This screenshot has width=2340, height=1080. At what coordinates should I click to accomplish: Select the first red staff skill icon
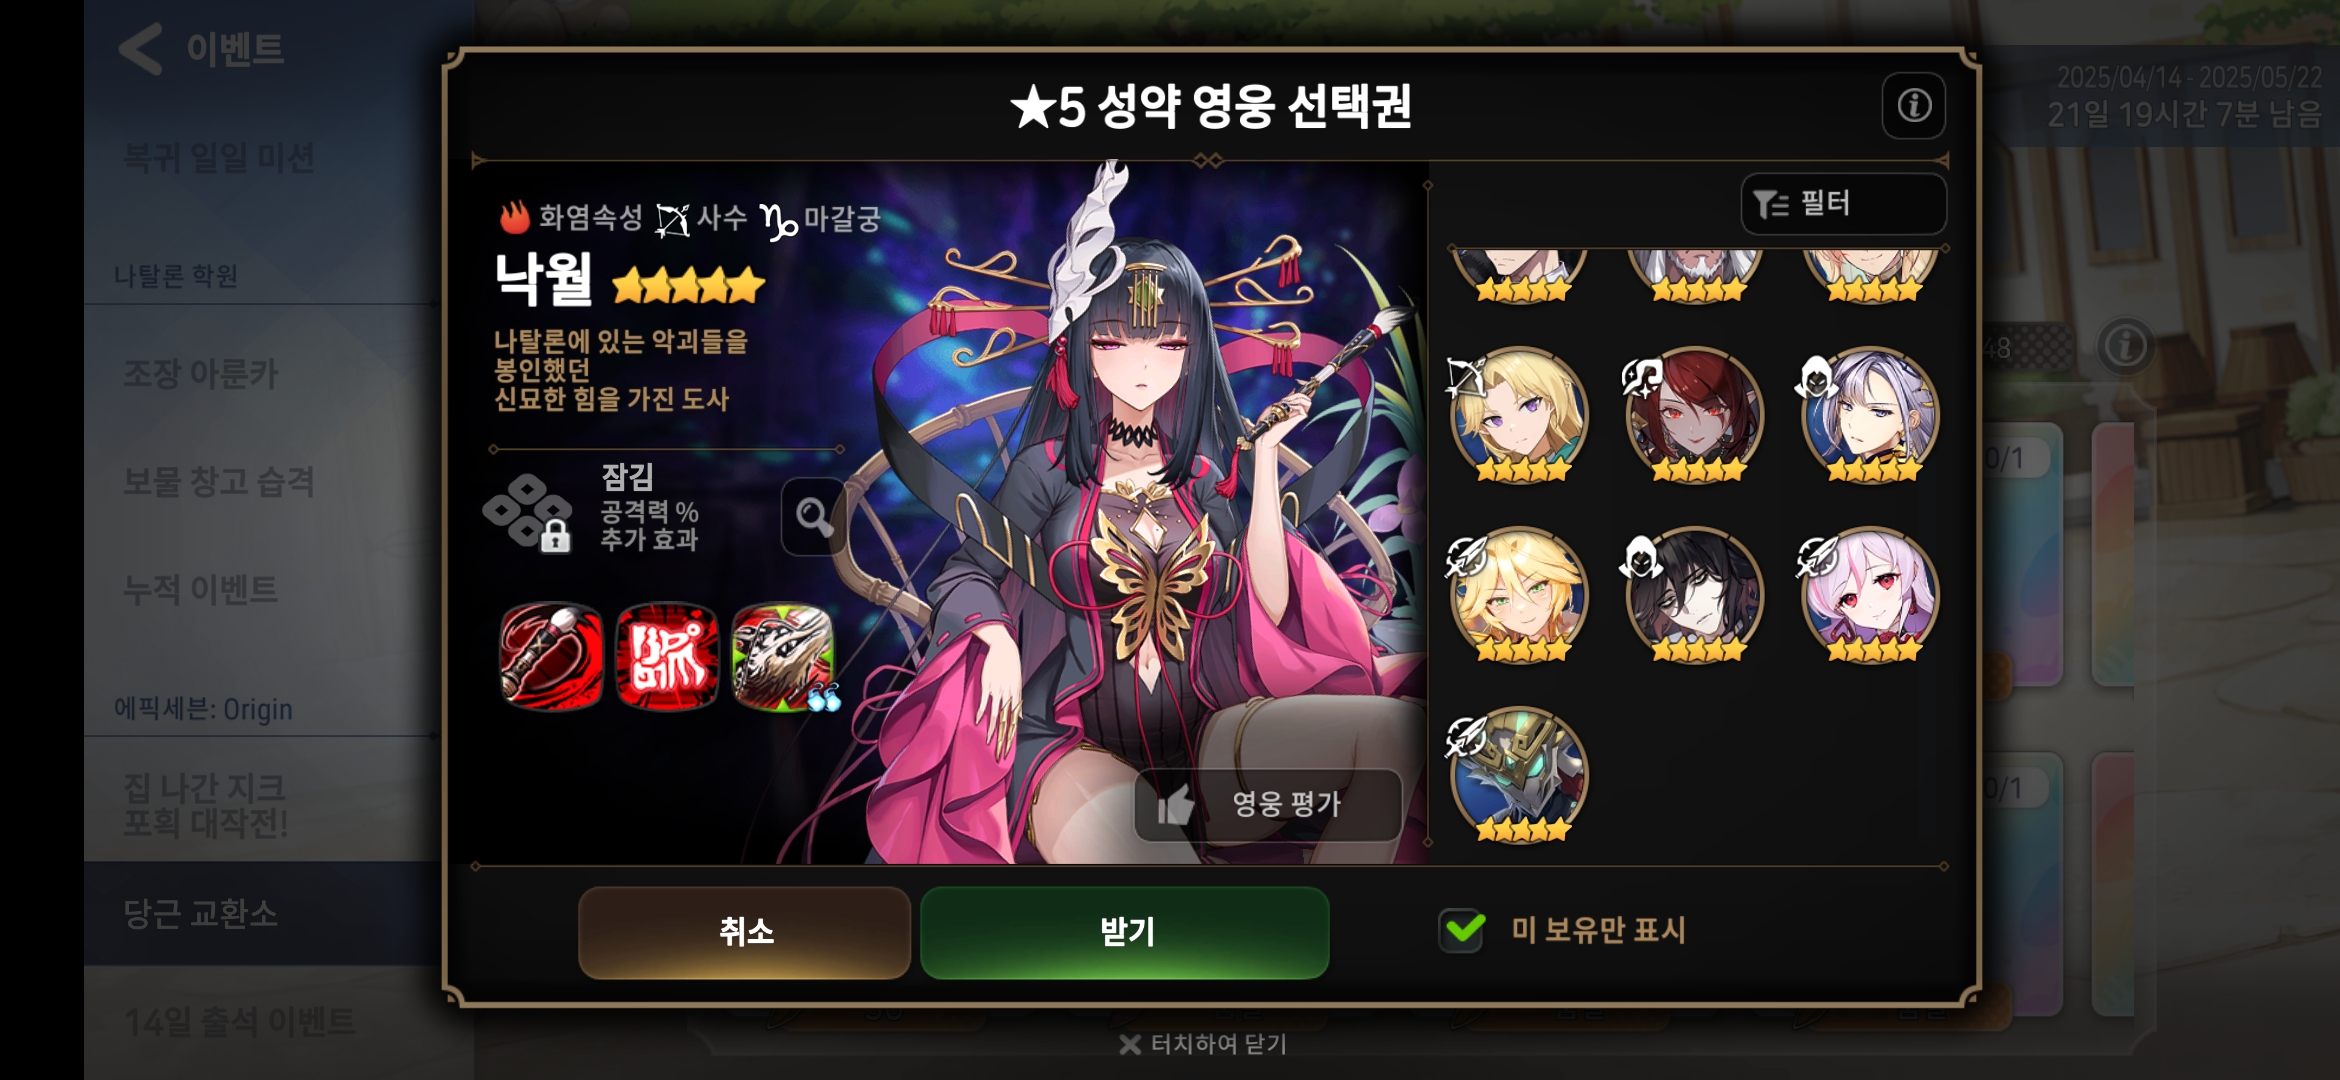pos(551,657)
